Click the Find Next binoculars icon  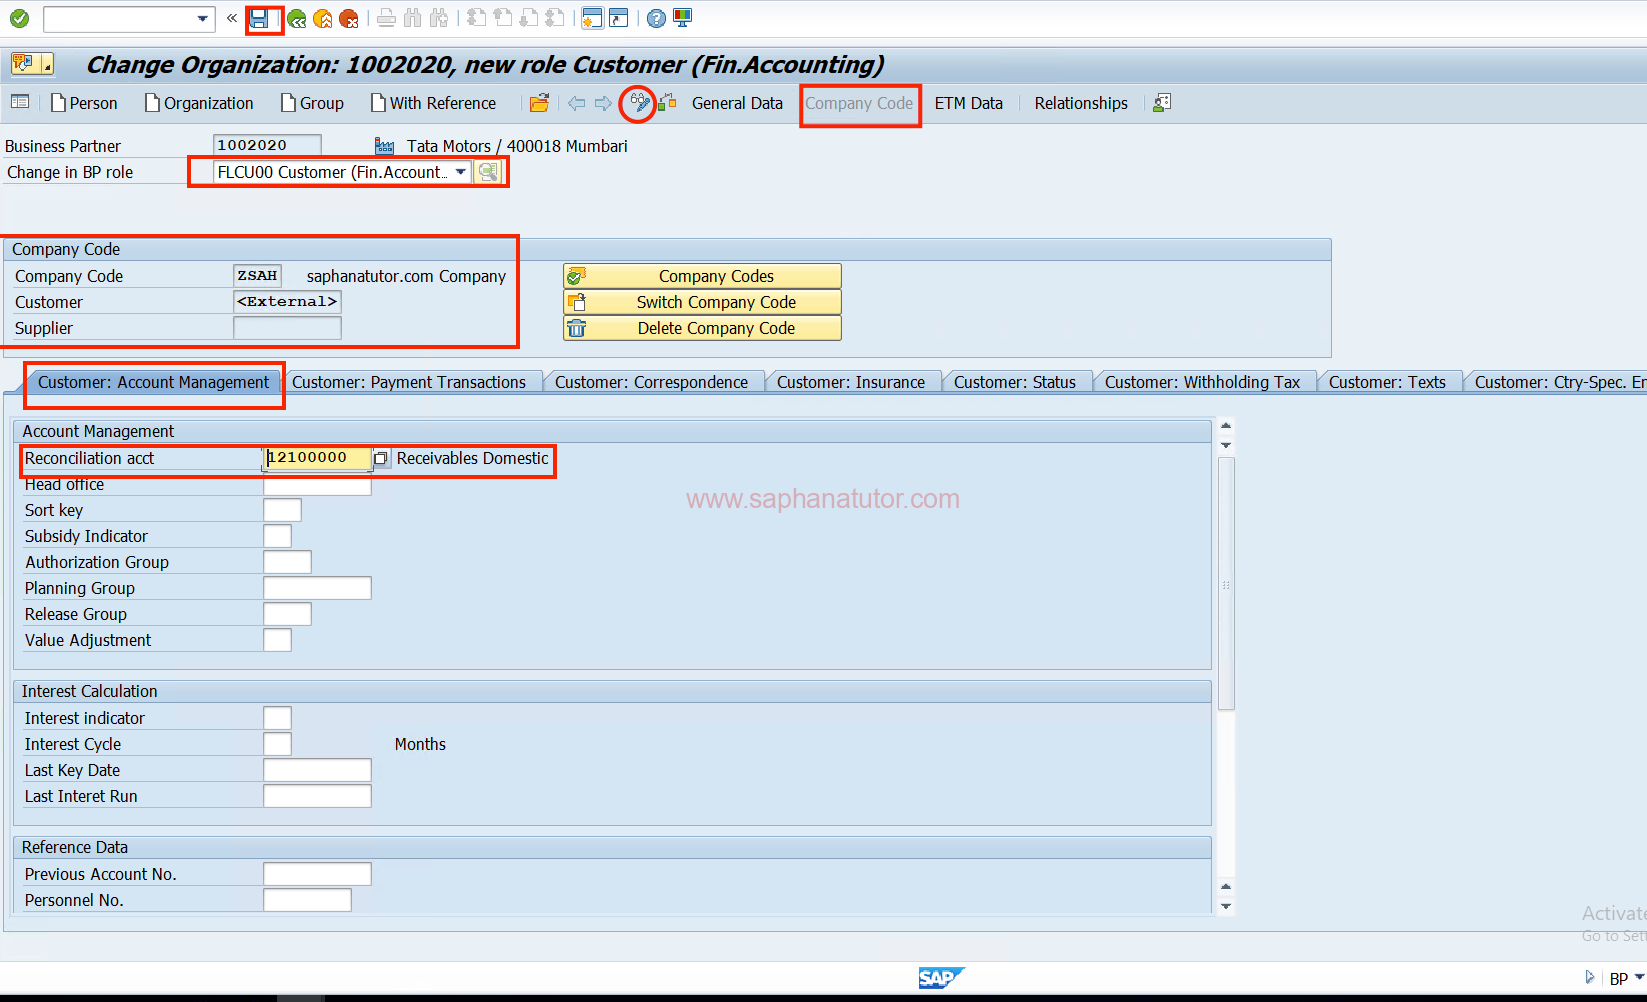tap(438, 18)
